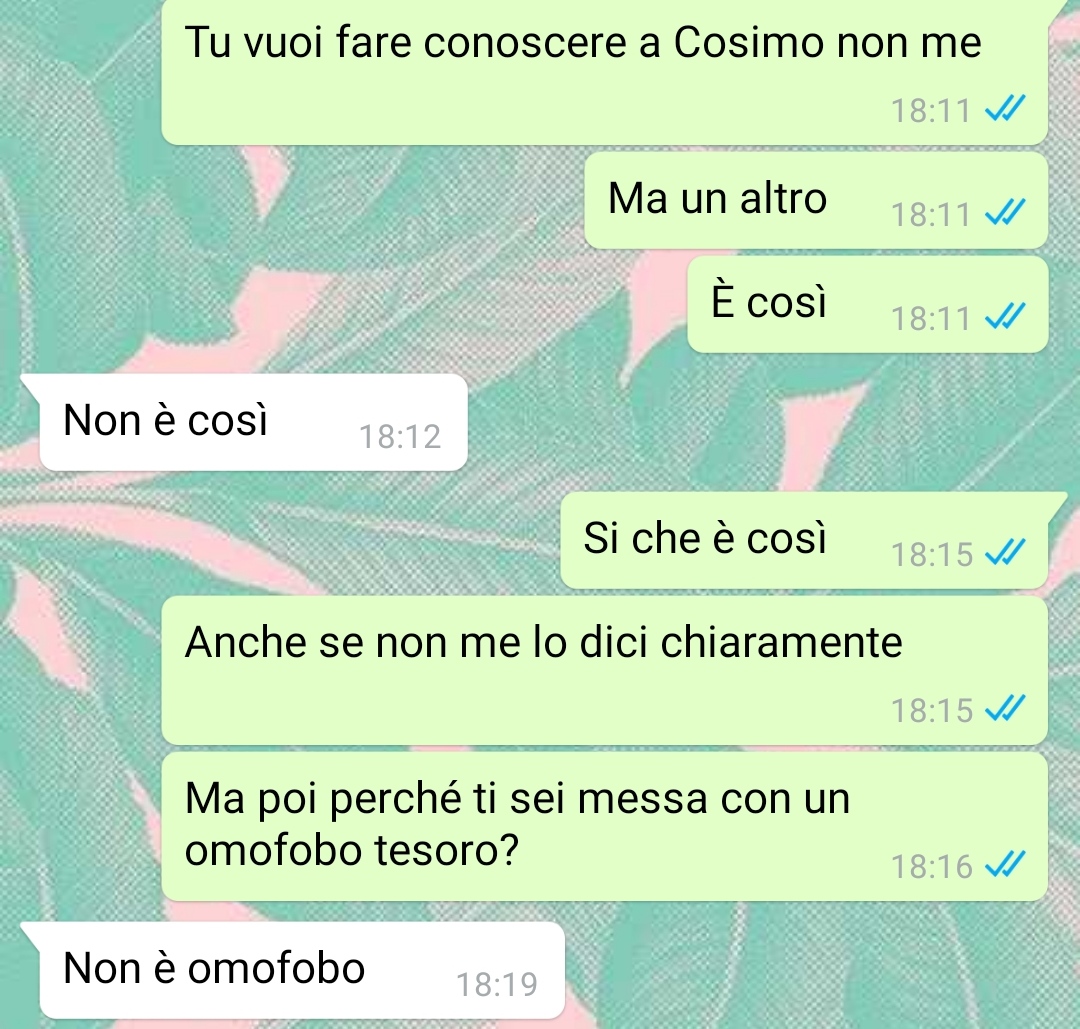Select the sent 'È così' bubble

868,304
